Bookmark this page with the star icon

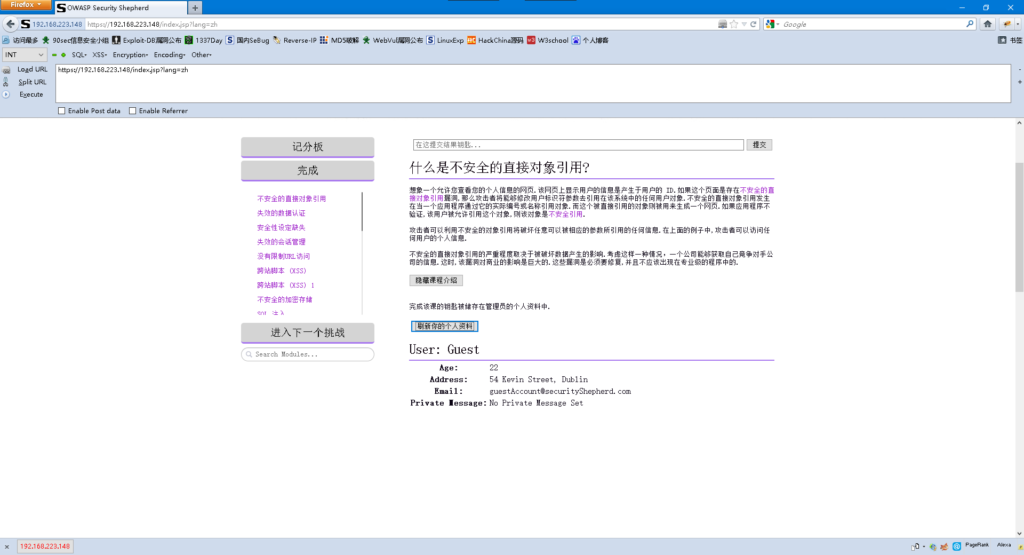click(734, 24)
